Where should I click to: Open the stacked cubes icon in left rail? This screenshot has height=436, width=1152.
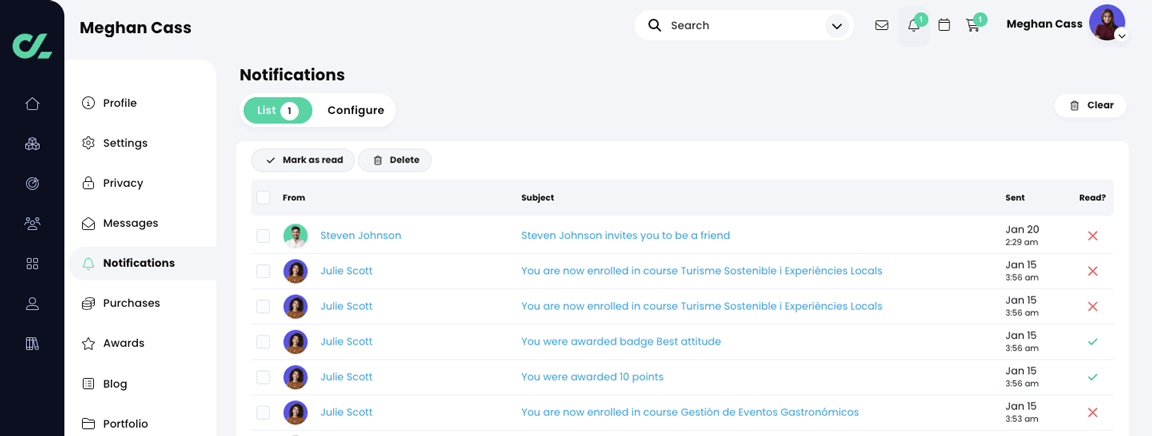pos(32,143)
